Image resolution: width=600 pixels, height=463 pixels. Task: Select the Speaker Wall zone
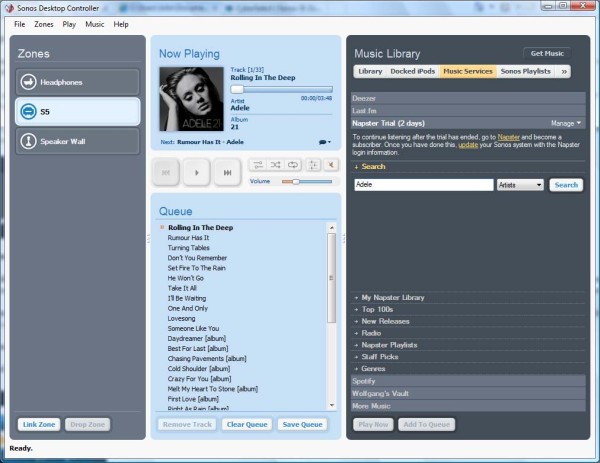pos(78,141)
